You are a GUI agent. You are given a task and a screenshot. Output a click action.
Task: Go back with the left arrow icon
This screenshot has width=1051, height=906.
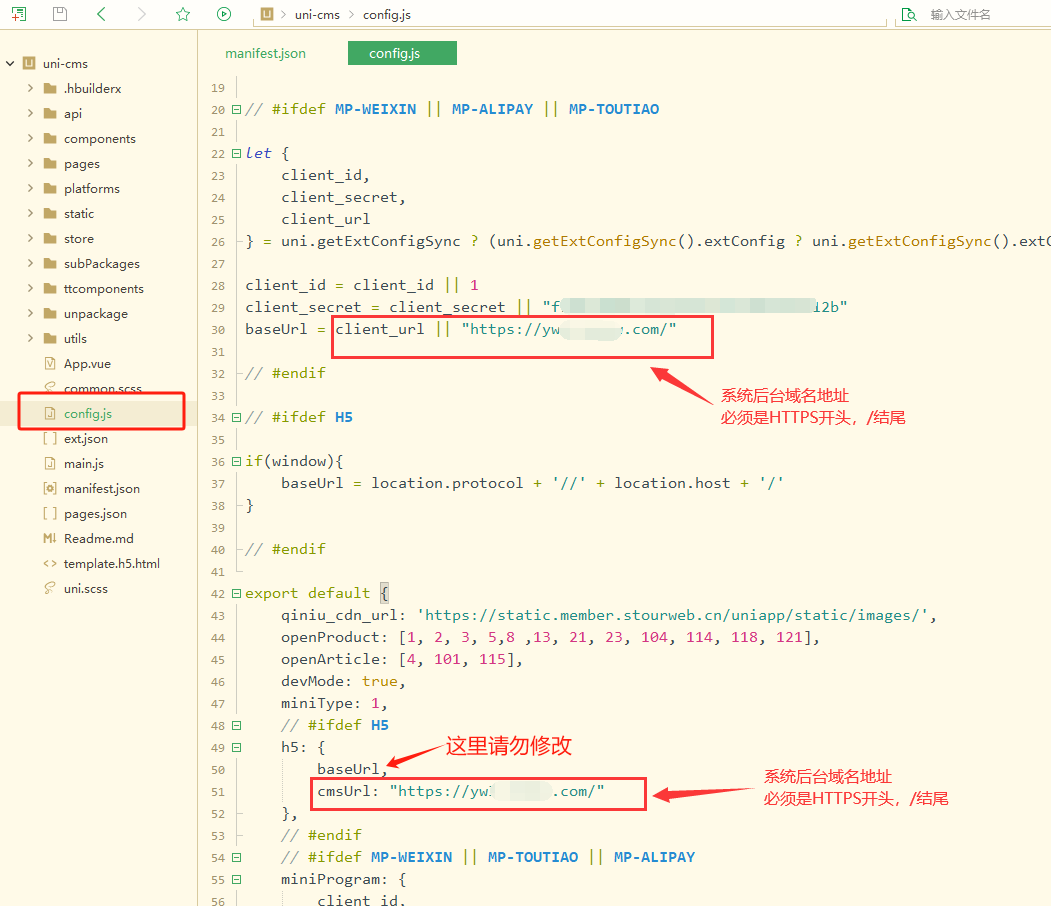tap(101, 14)
